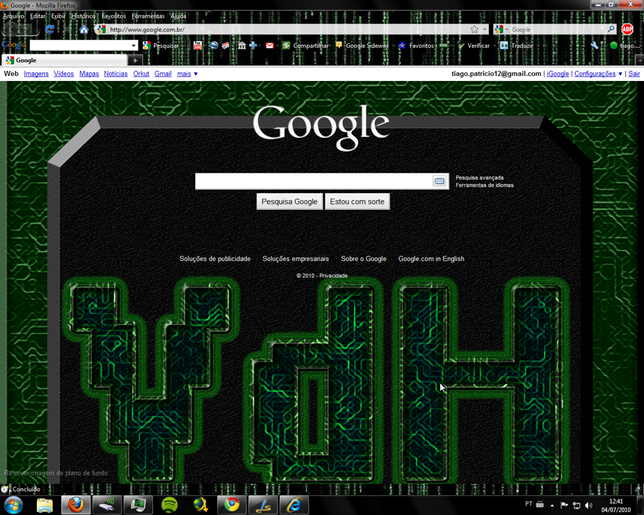The height and width of the screenshot is (515, 644).
Task: Click the Sair sign-out link
Action: (x=634, y=74)
